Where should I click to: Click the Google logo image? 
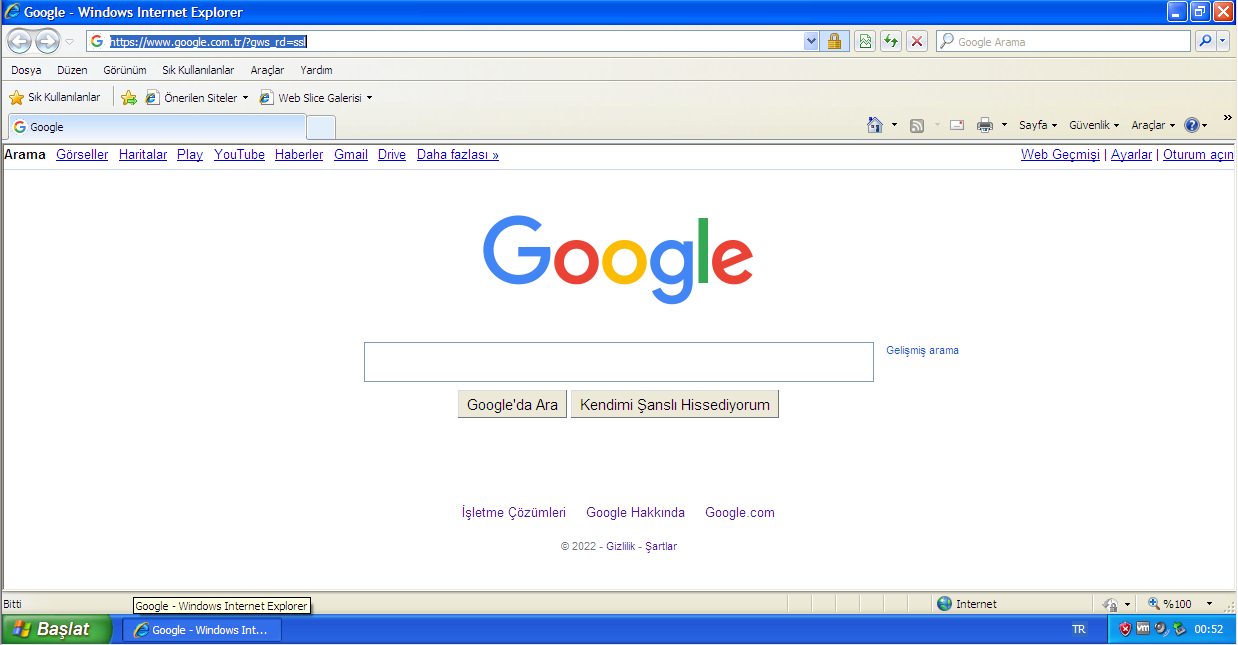618,259
